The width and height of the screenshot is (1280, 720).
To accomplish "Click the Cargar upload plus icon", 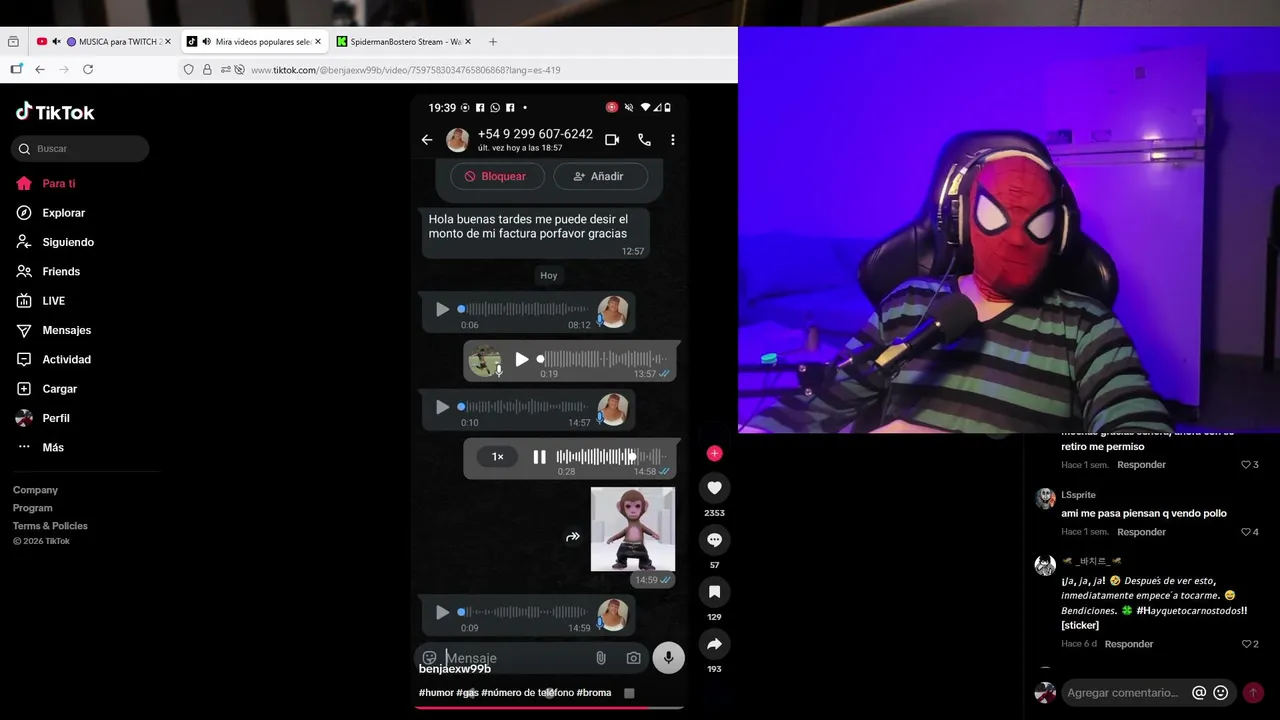I will coord(24,389).
